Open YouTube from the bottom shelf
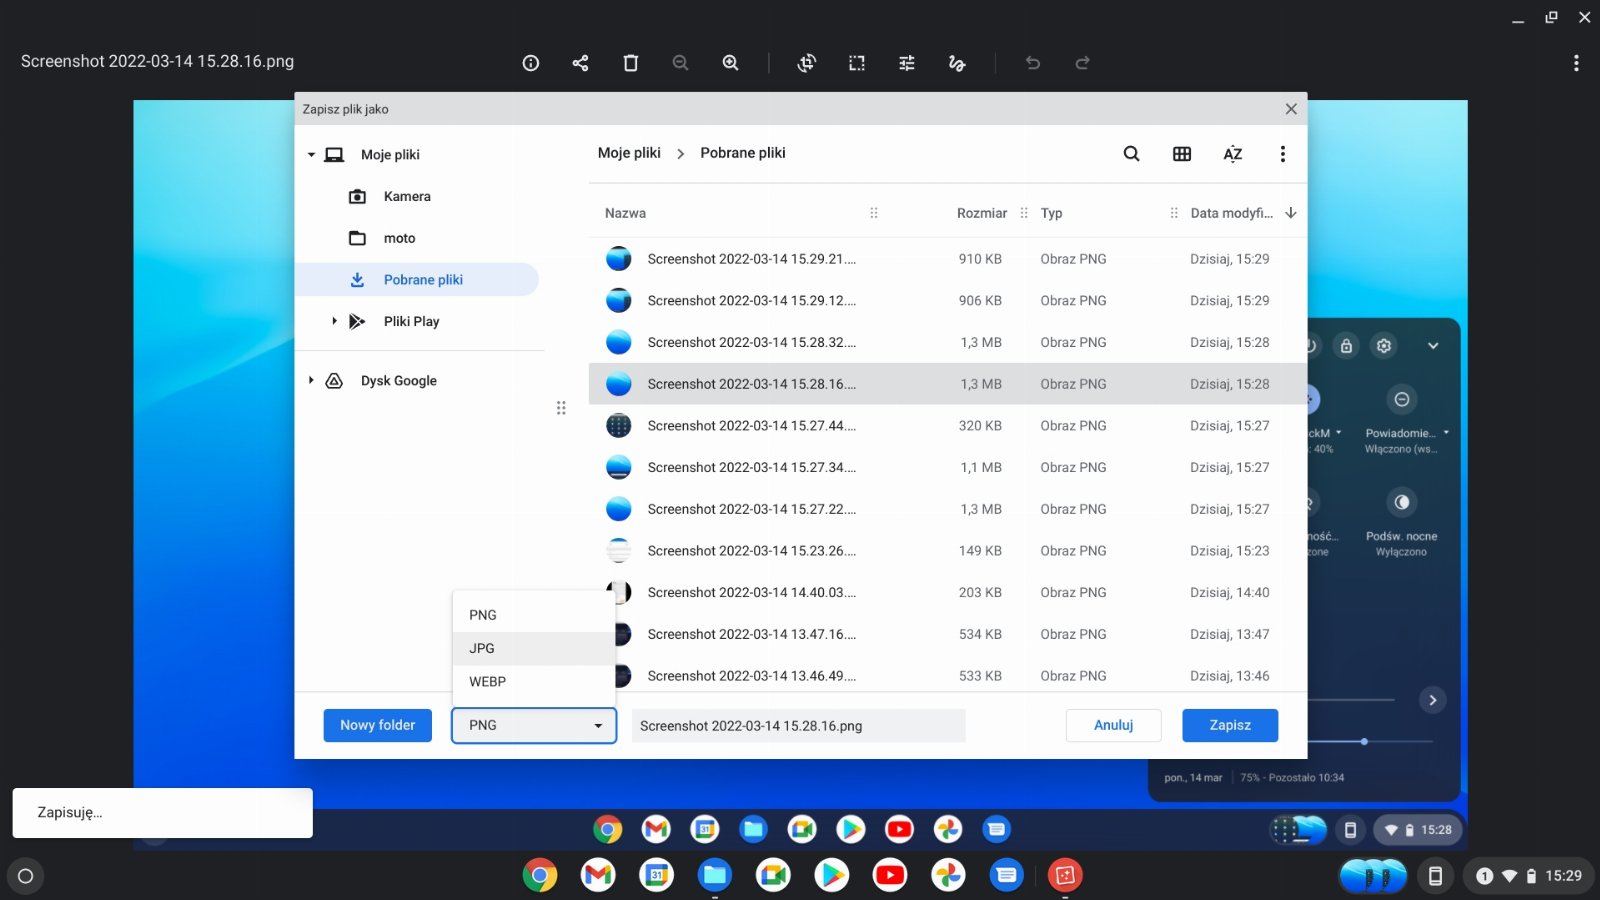 (x=890, y=876)
